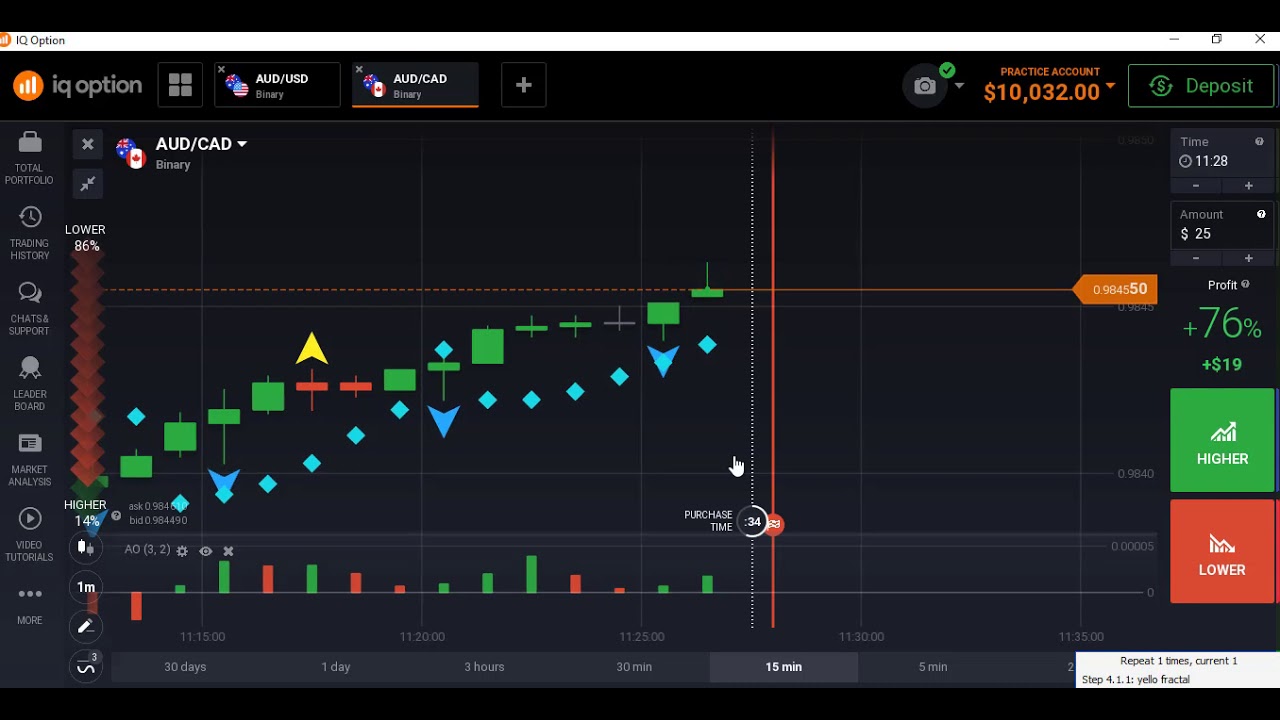
Task: Take a chart screenshot with camera icon
Action: (x=925, y=86)
